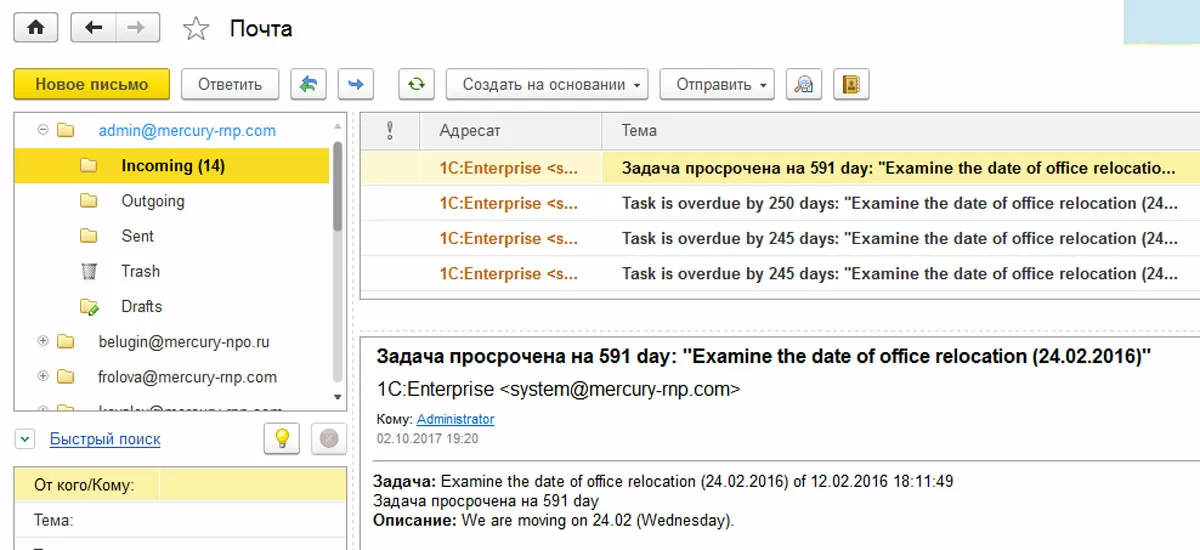Click the Новое письмо button

[x=92, y=85]
